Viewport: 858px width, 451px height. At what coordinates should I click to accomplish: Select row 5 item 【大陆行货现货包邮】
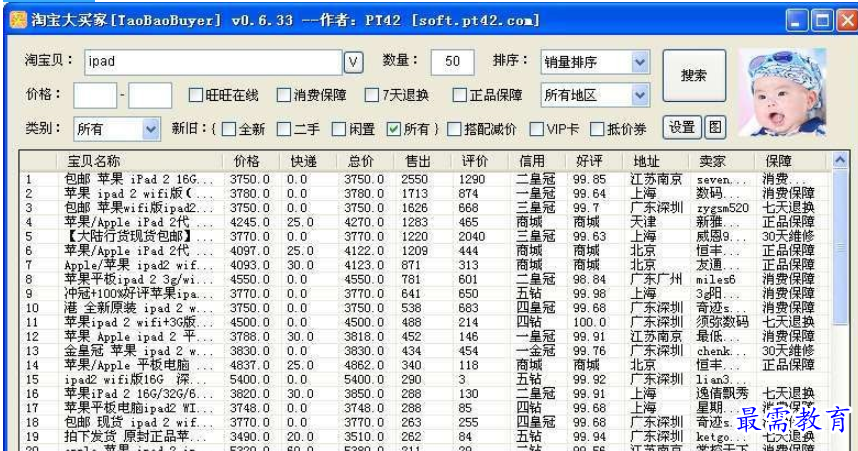click(138, 236)
